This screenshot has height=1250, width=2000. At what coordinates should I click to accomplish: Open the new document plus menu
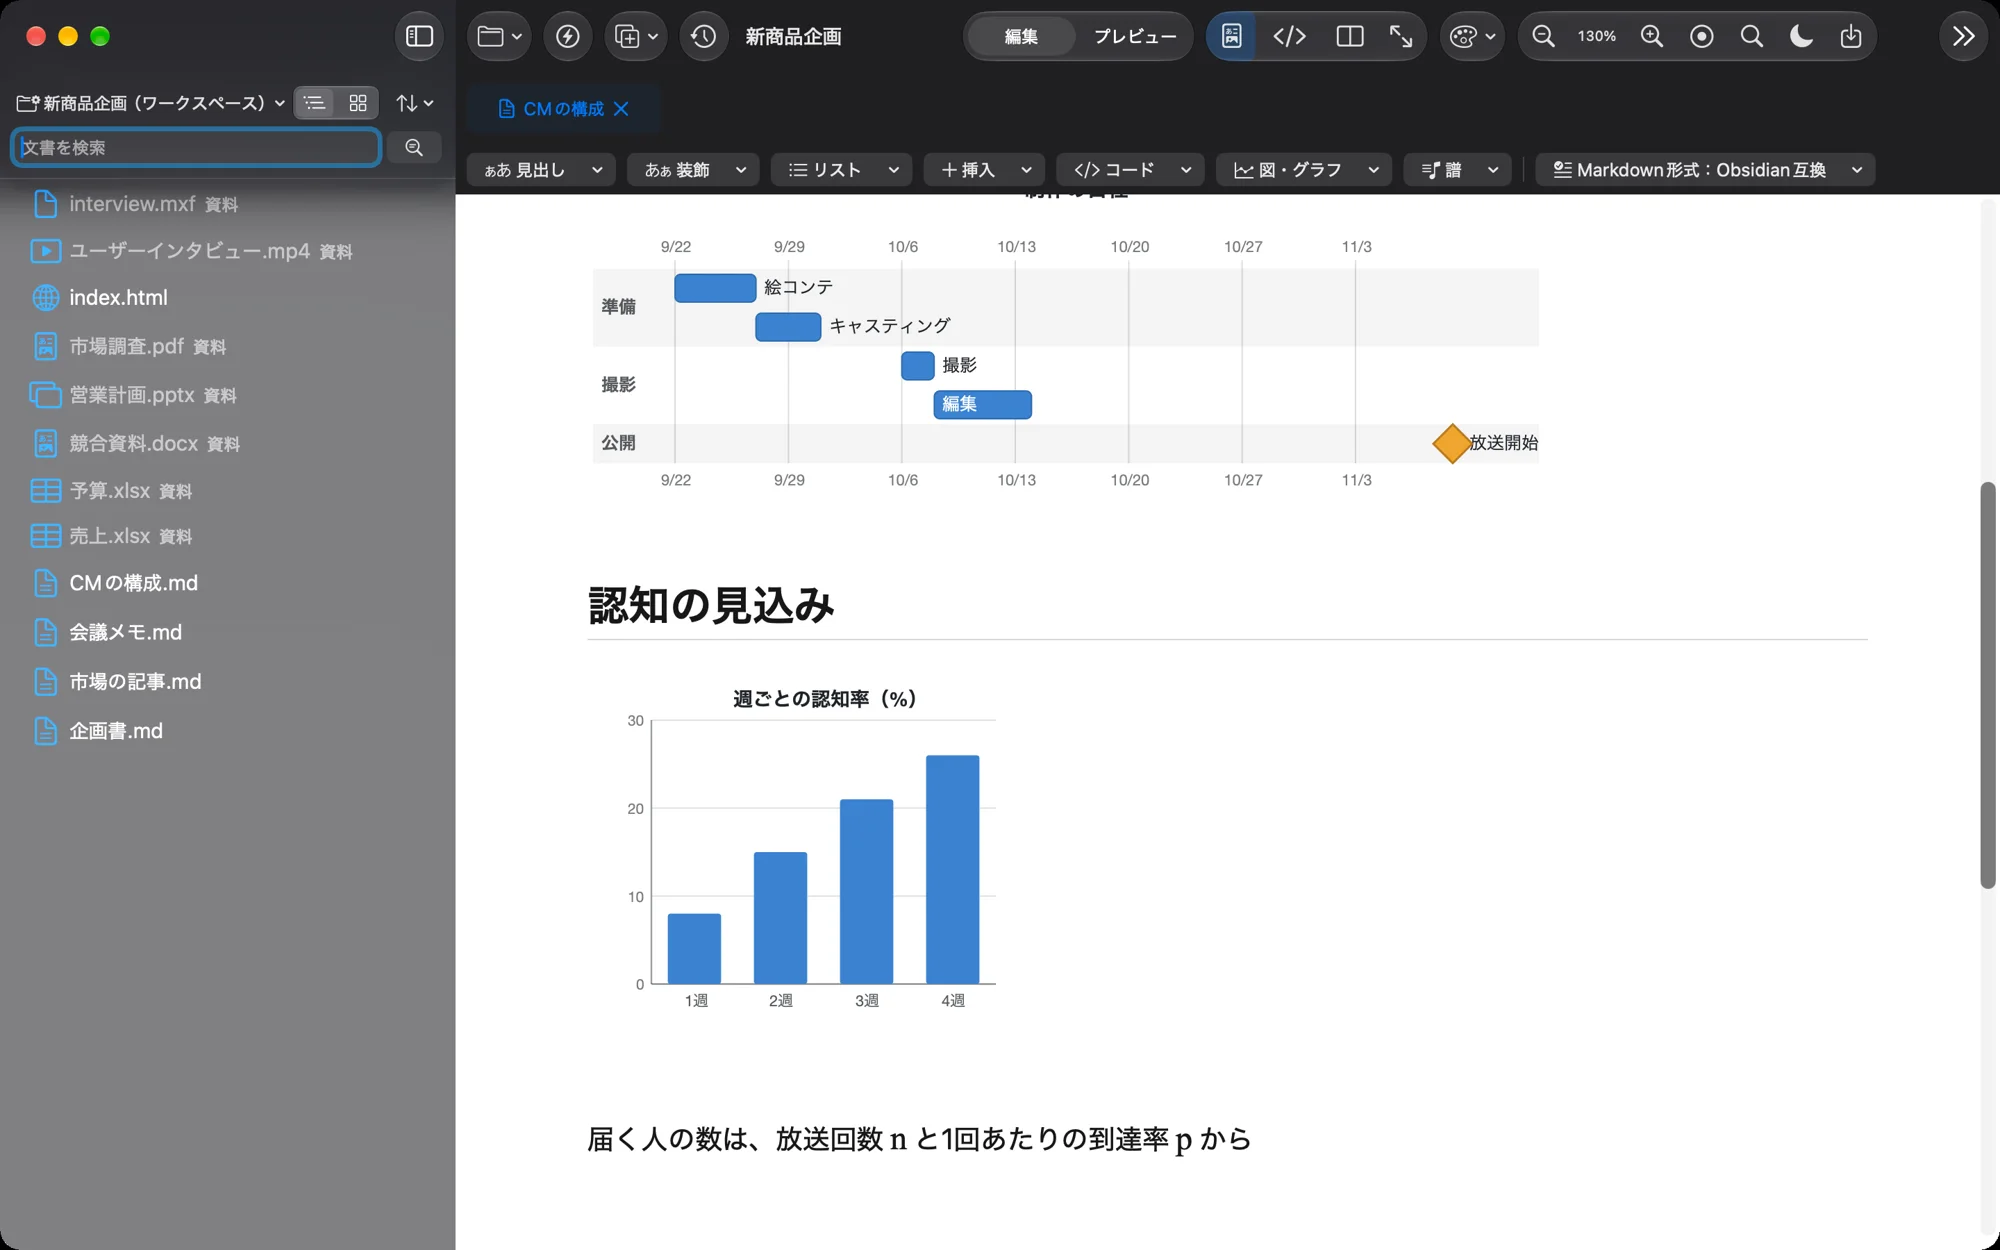[x=635, y=36]
